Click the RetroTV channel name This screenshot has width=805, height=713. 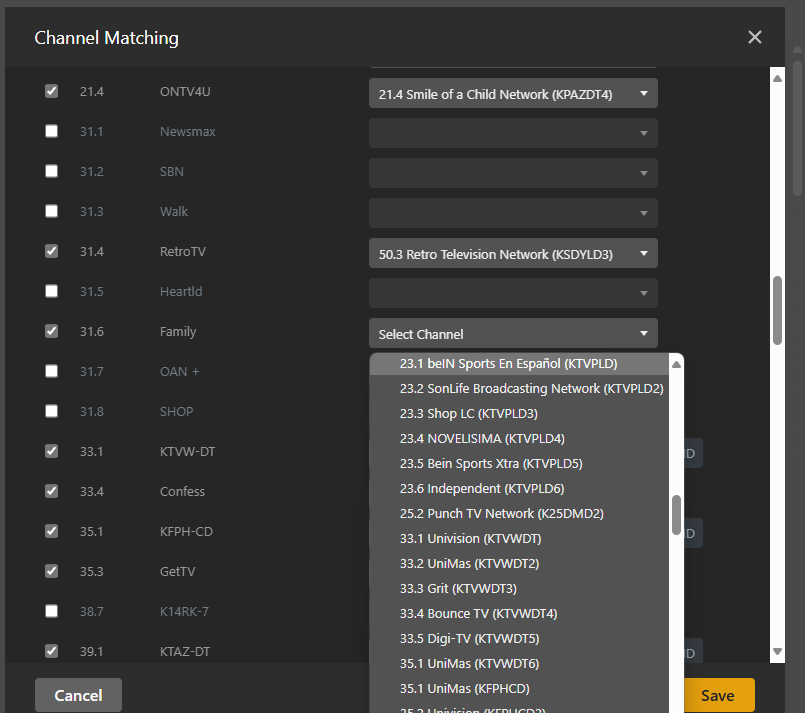(183, 252)
